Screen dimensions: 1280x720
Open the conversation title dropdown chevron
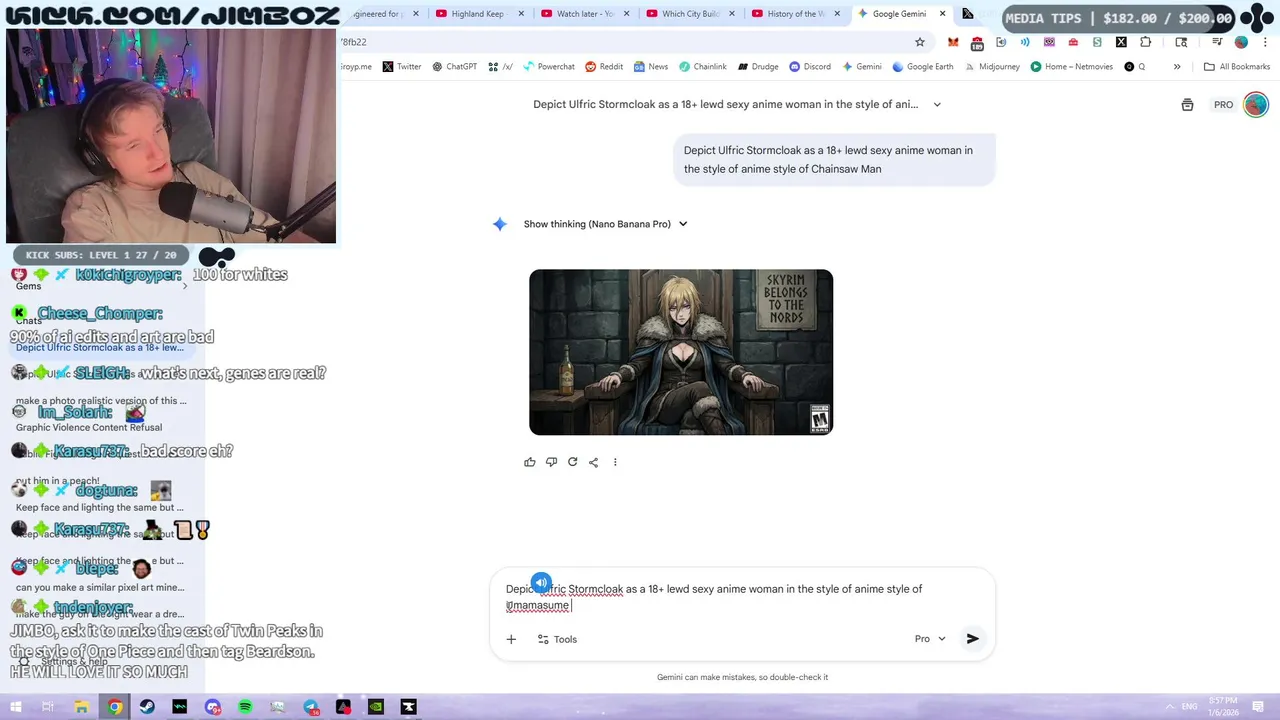point(937,104)
